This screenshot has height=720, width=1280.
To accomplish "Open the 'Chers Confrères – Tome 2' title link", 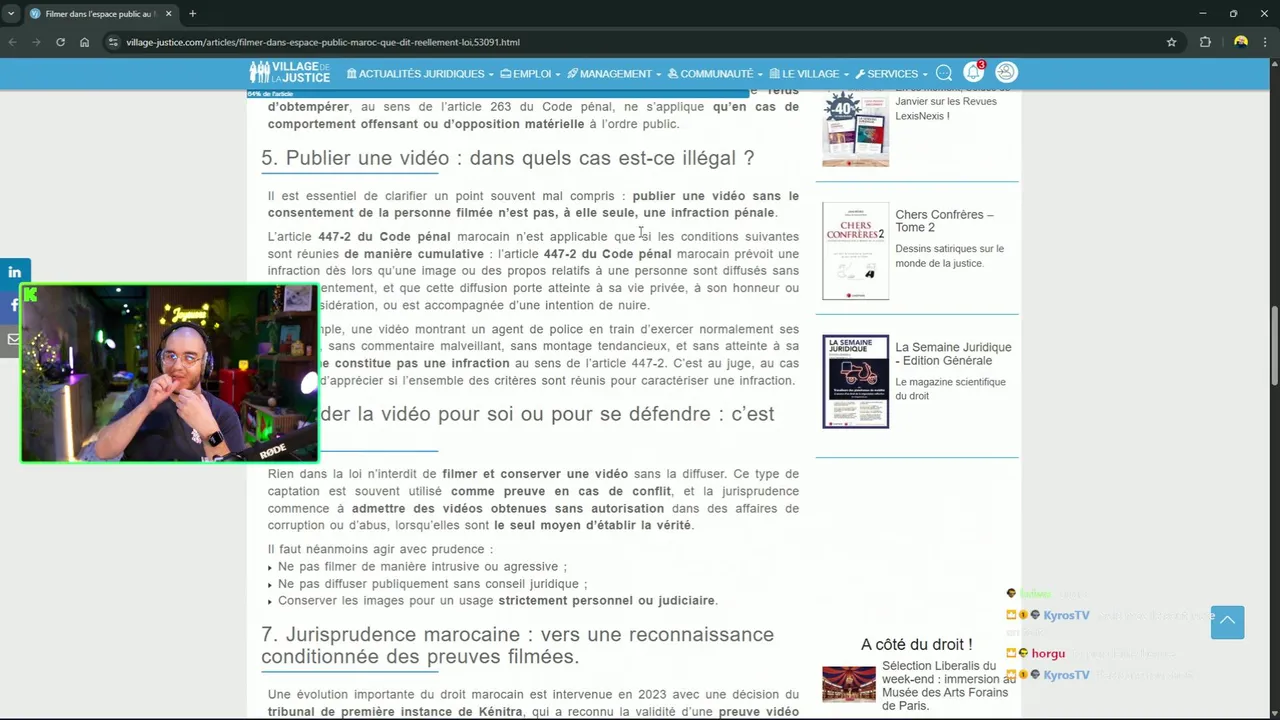I will point(944,221).
